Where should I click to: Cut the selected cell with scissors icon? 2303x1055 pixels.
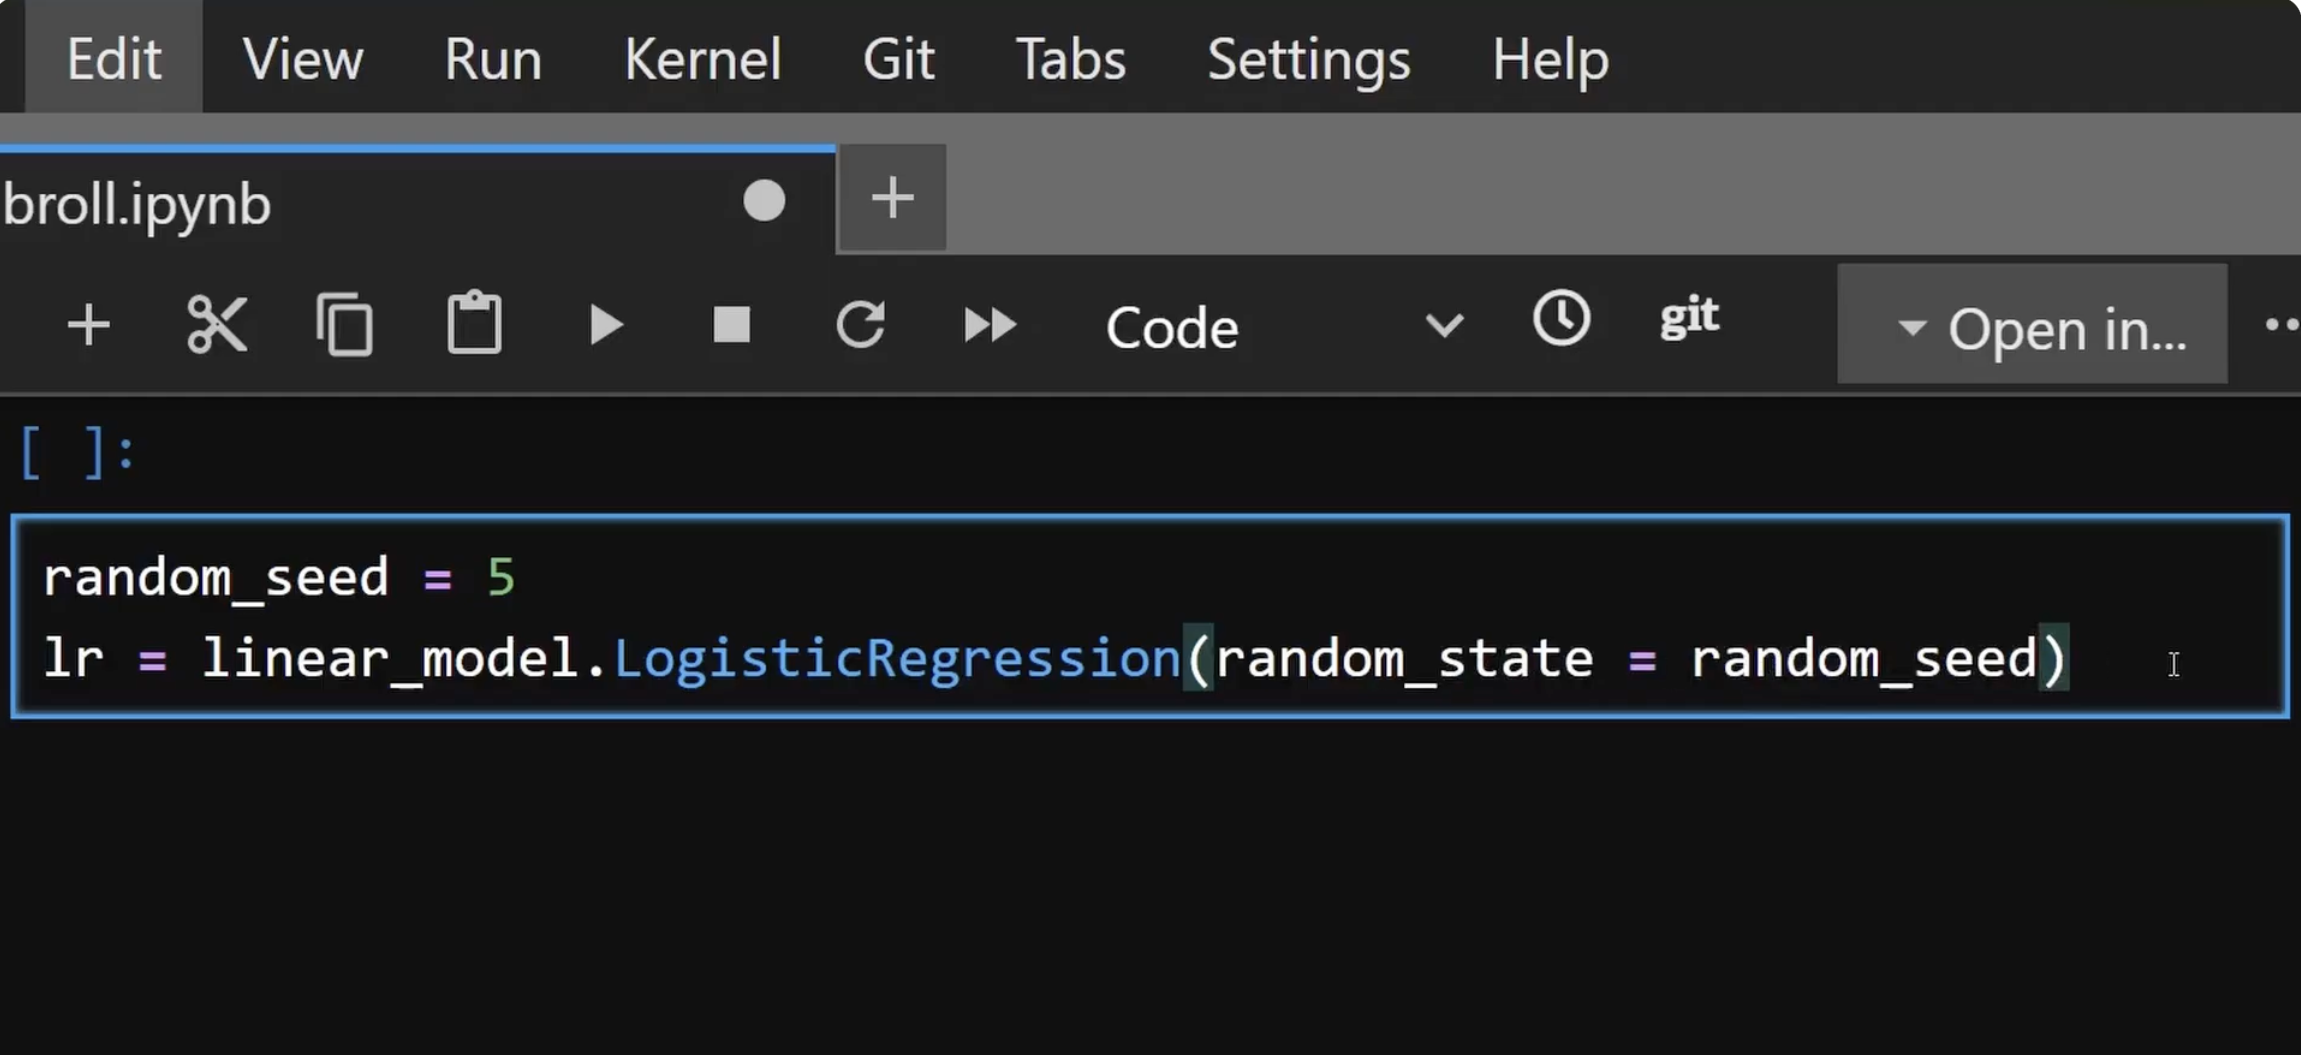217,325
